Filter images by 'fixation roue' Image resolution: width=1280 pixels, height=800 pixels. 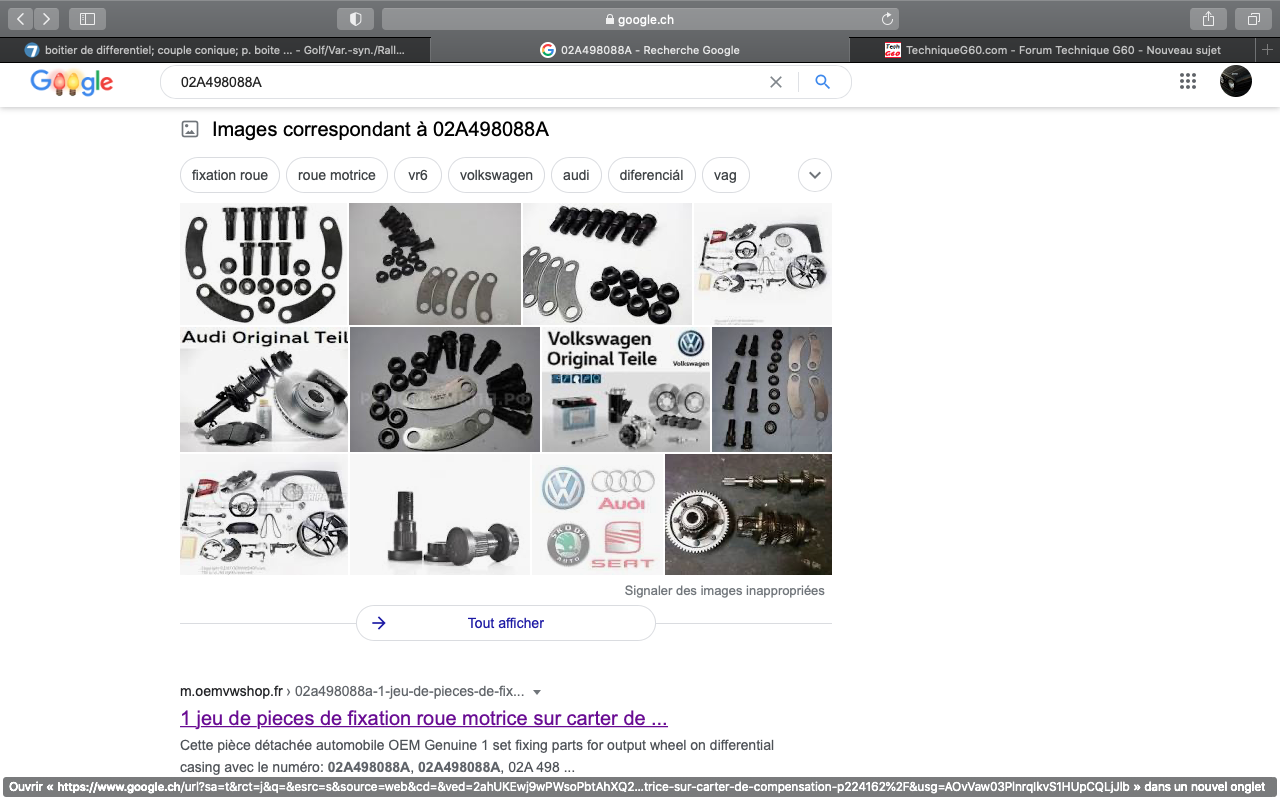230,175
